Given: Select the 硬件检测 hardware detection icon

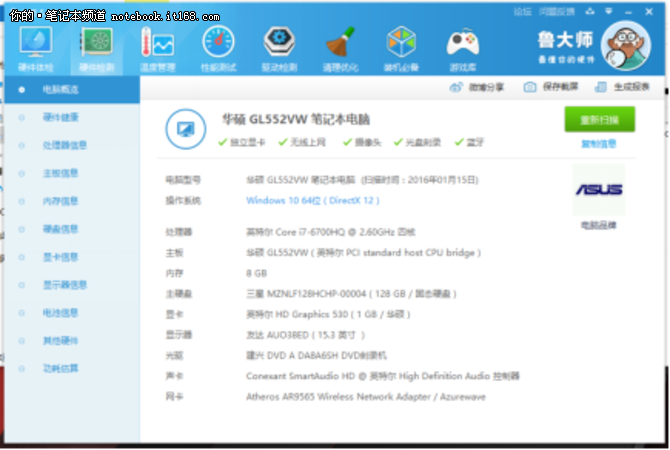Looking at the screenshot, I should coord(96,44).
